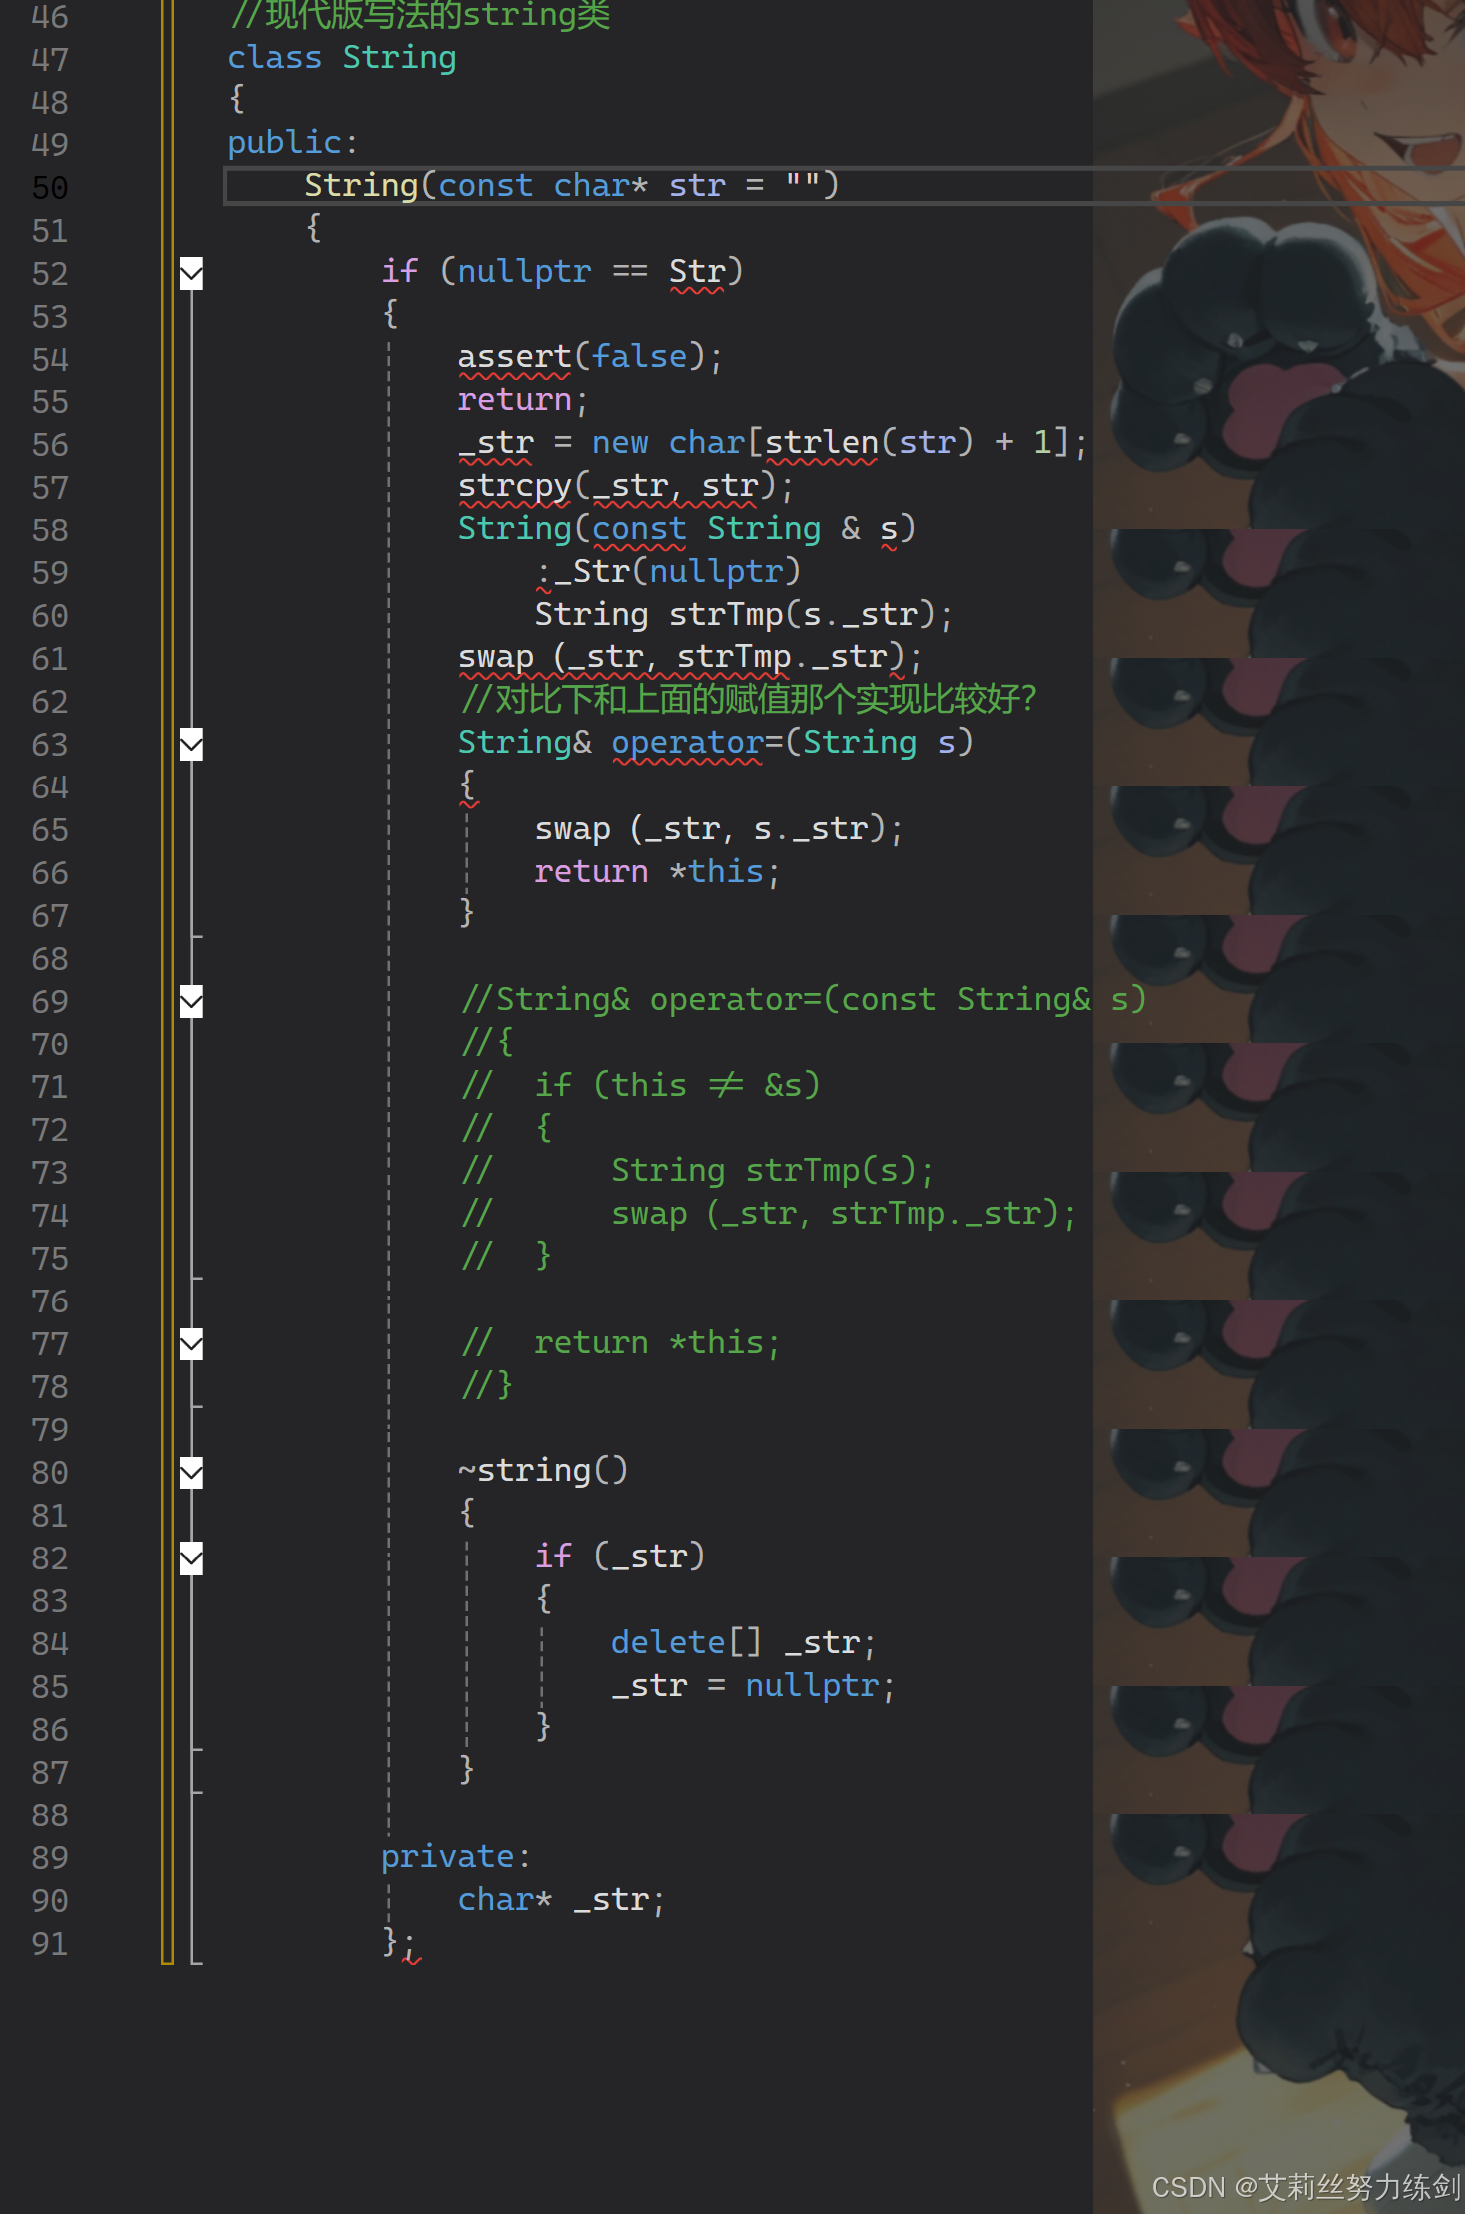Click line number 63 in the gutter

pos(50,745)
